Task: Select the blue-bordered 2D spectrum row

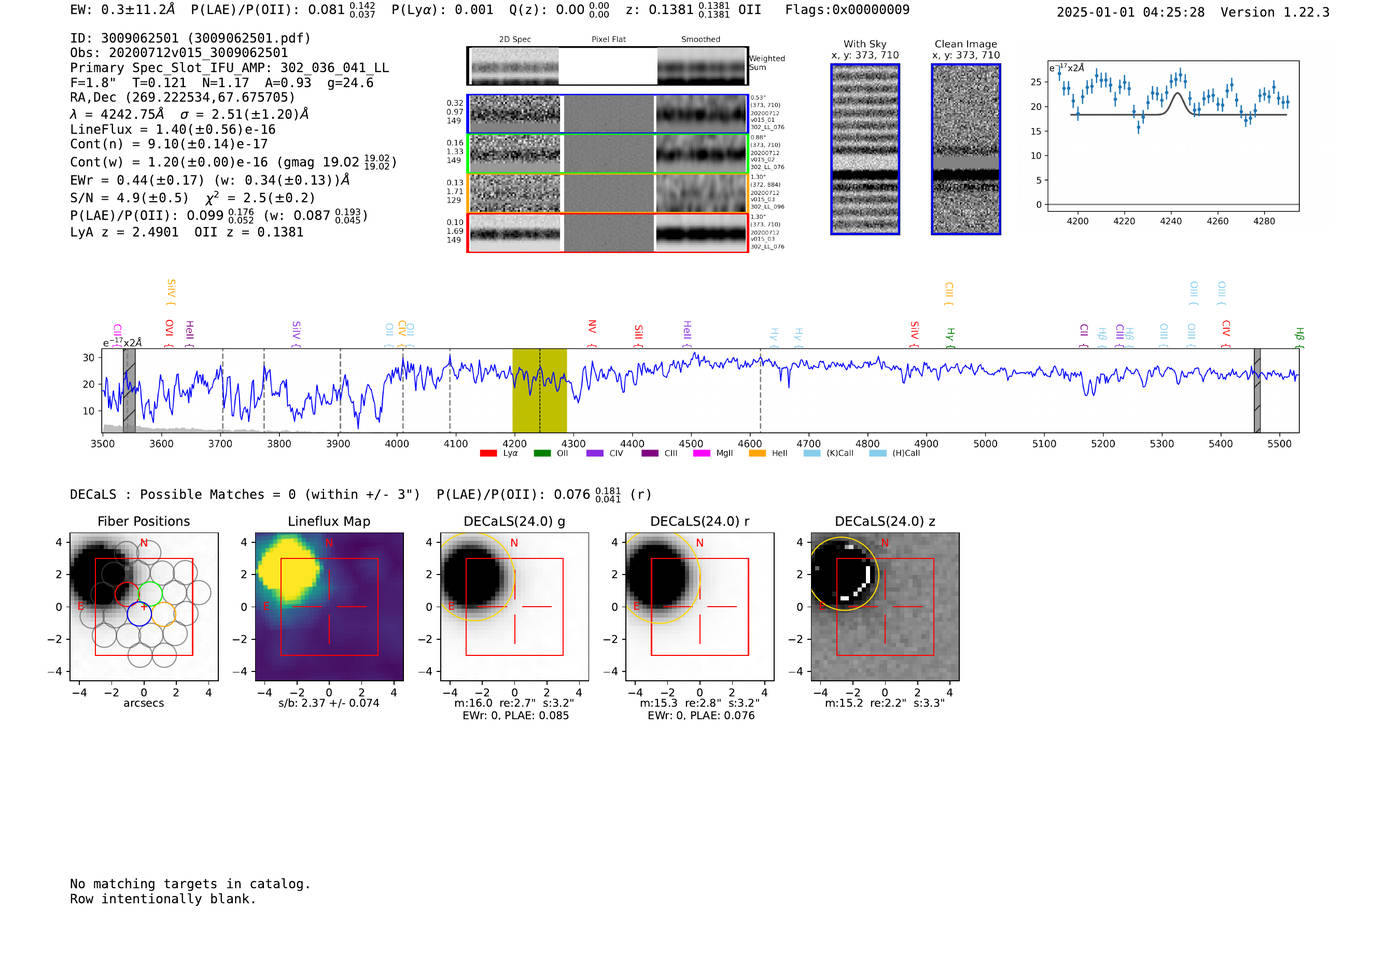Action: tap(608, 114)
